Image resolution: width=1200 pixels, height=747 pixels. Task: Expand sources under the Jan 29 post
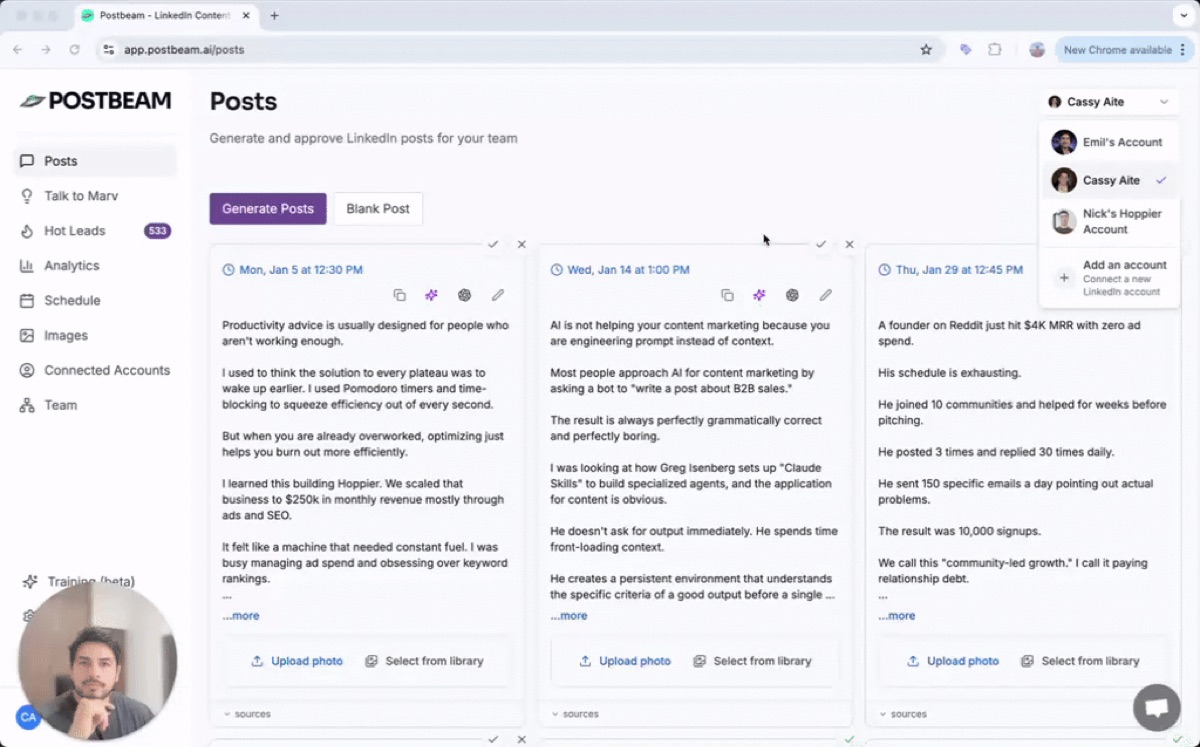coord(902,714)
